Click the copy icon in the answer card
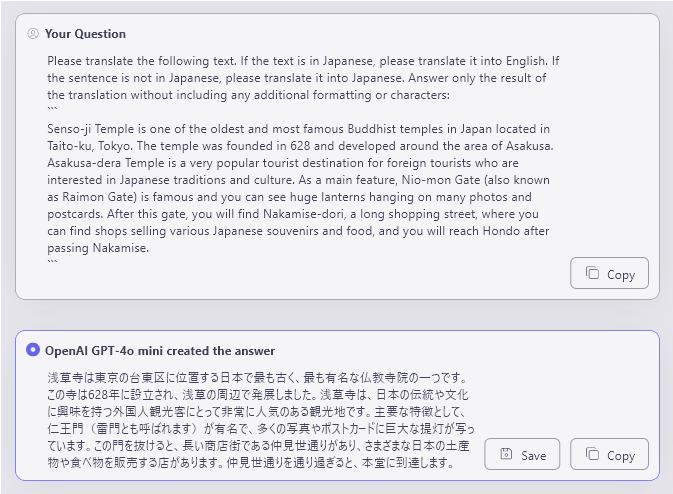 (x=592, y=455)
